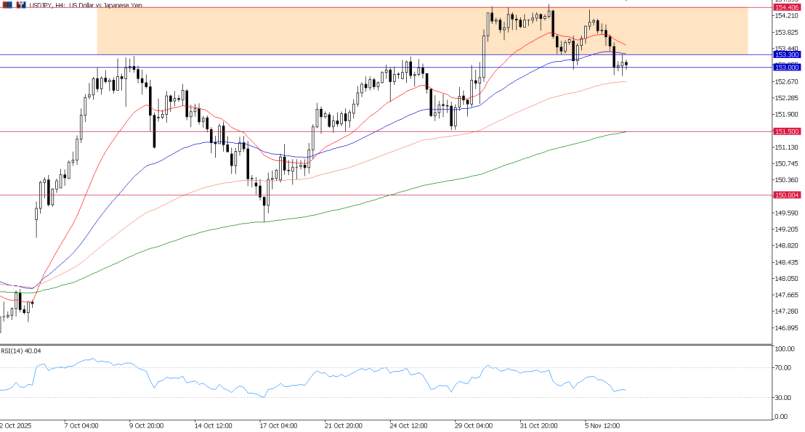Image resolution: width=805 pixels, height=432 pixels.
Task: Click the '29 Oct 04:00' time axis label
Action: pyautogui.click(x=474, y=426)
